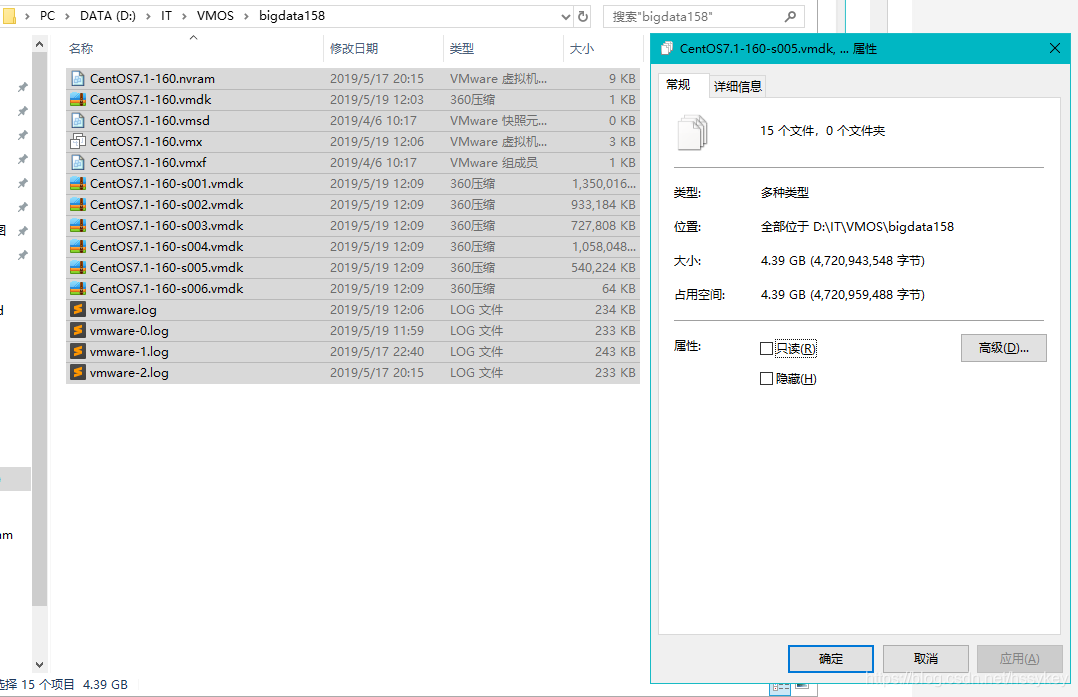Expand the chevron after IT breadcrumb
Image resolution: width=1078 pixels, height=697 pixels.
[x=184, y=16]
